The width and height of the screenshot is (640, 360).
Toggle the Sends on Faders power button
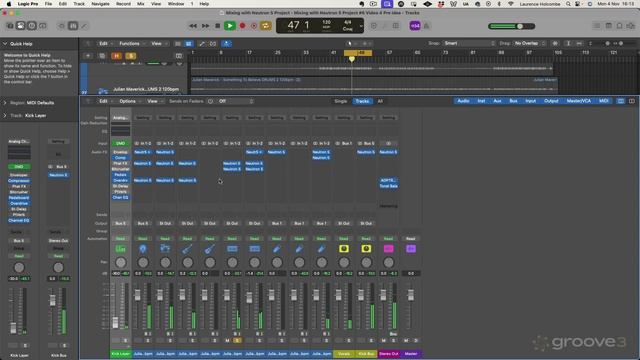coord(210,101)
